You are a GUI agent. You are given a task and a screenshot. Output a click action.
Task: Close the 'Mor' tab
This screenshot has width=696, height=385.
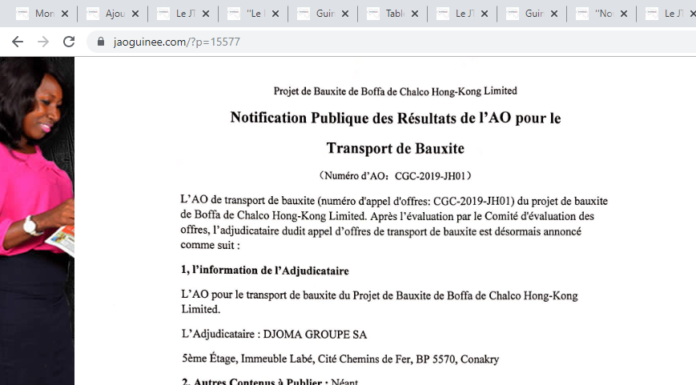click(x=65, y=14)
